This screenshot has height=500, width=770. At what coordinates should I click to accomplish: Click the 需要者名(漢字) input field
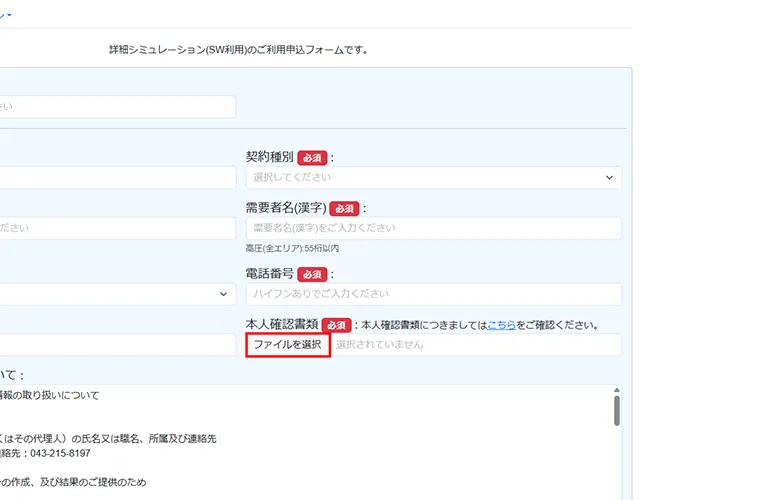click(433, 229)
